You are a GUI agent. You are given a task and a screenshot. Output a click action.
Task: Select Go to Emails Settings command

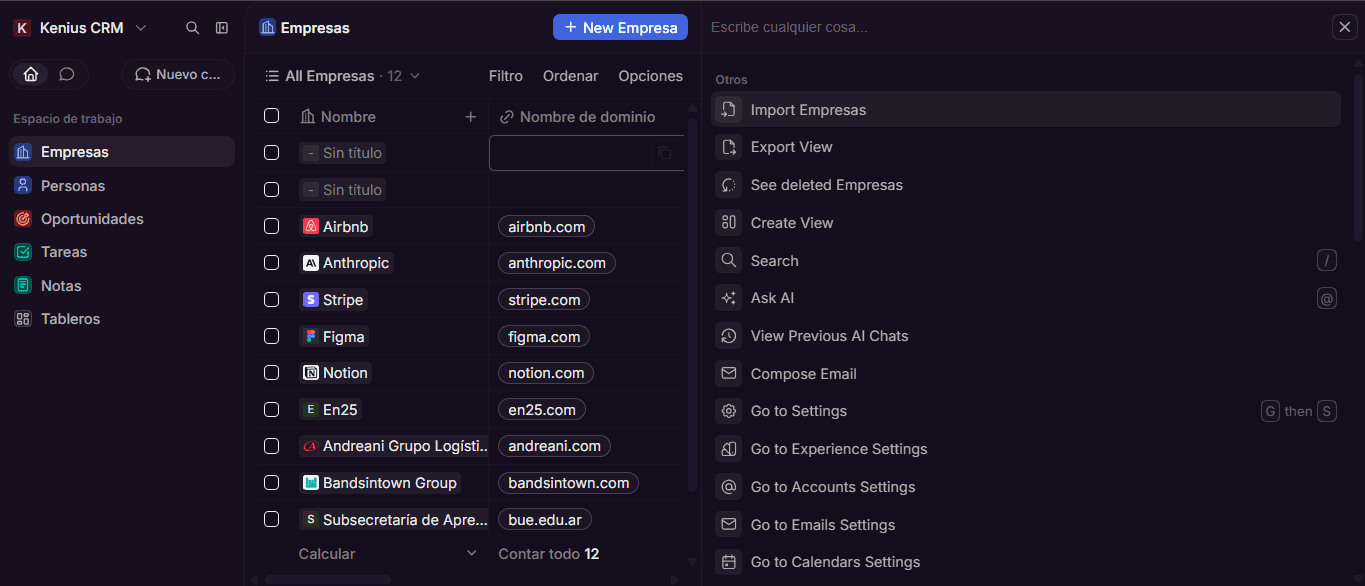[x=1026, y=525]
